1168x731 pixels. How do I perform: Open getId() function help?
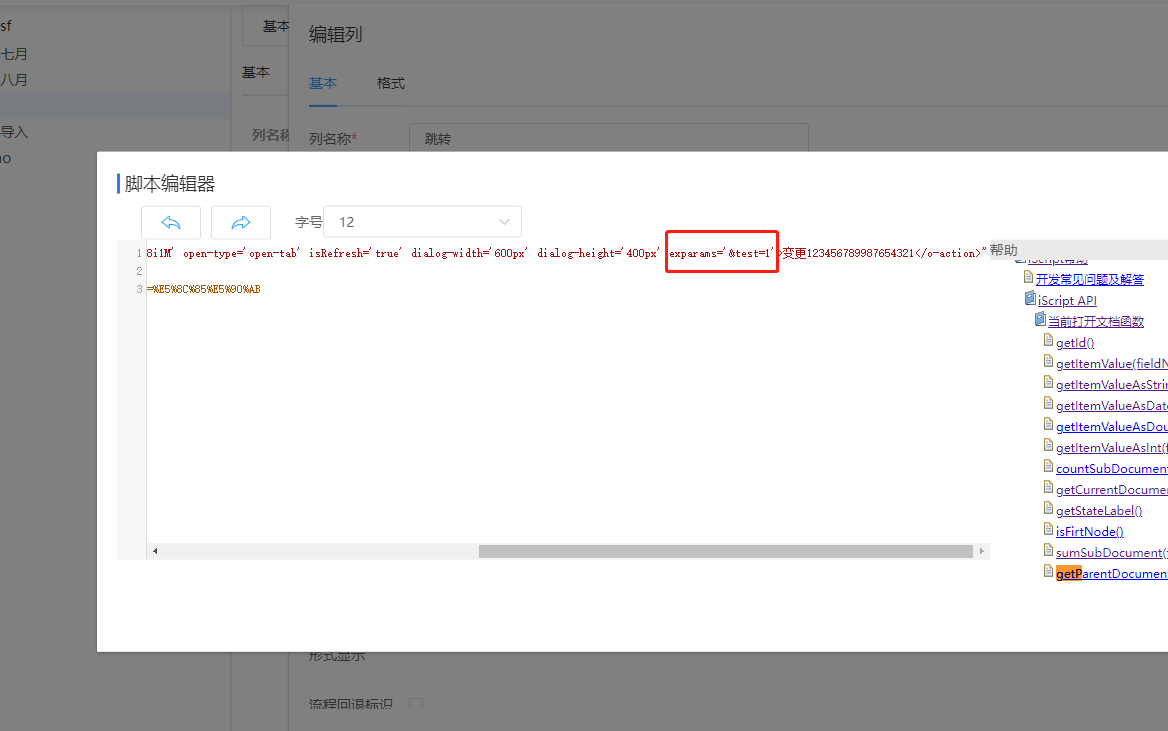(x=1075, y=343)
